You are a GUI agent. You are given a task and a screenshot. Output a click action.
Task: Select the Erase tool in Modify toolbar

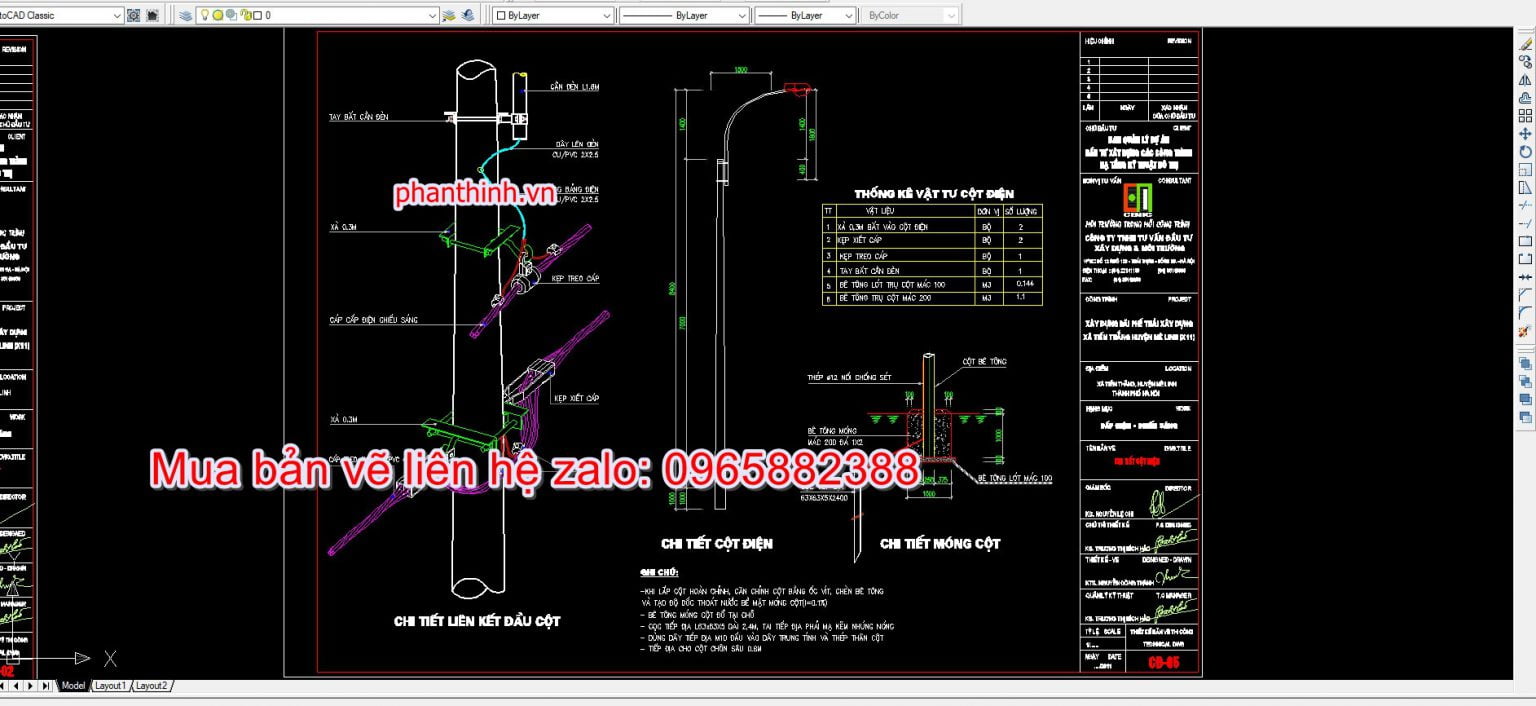click(1525, 45)
